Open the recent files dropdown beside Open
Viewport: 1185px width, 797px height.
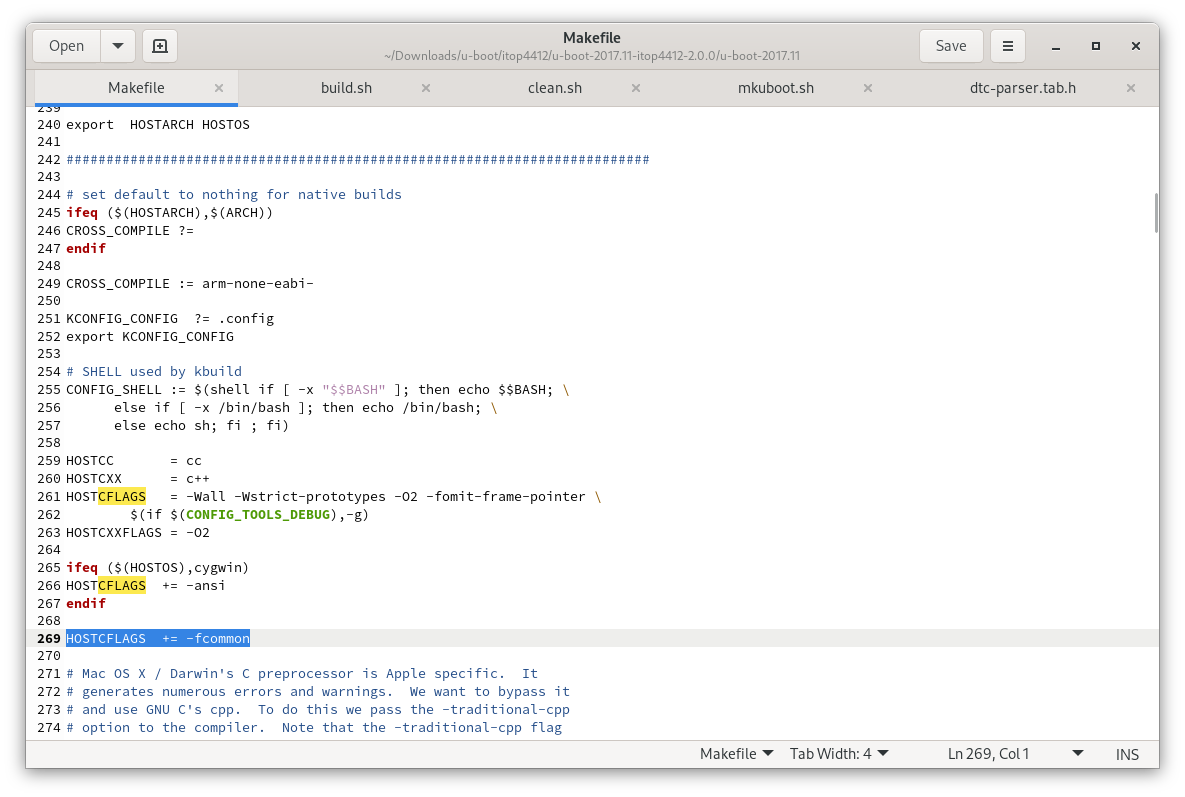coord(117,45)
